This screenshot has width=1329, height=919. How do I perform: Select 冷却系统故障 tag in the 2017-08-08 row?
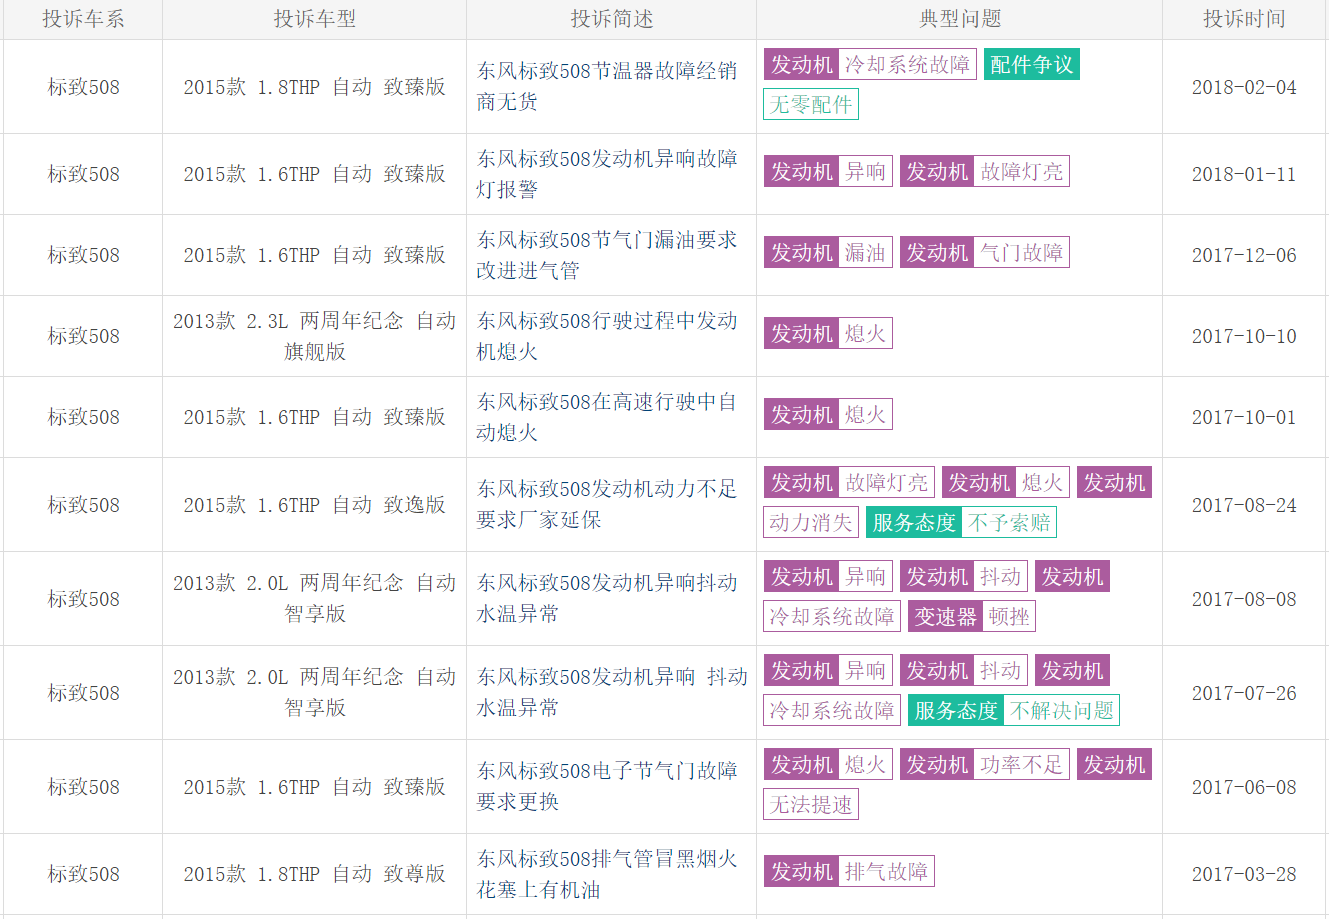click(x=832, y=616)
